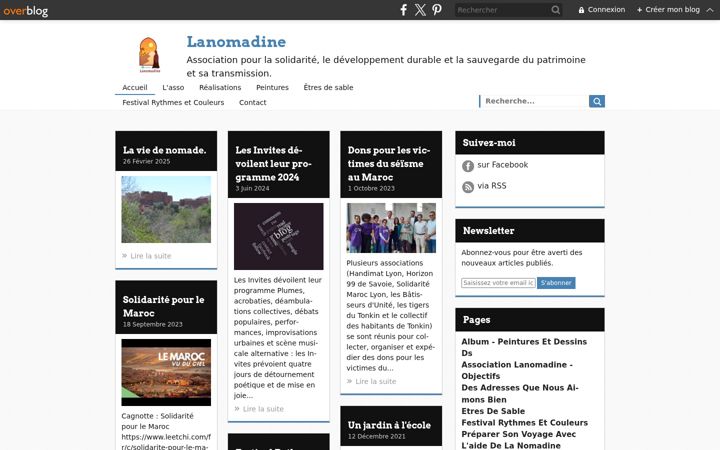This screenshot has width=720, height=450.
Task: Open the Réalisations menu item
Action: [x=220, y=87]
